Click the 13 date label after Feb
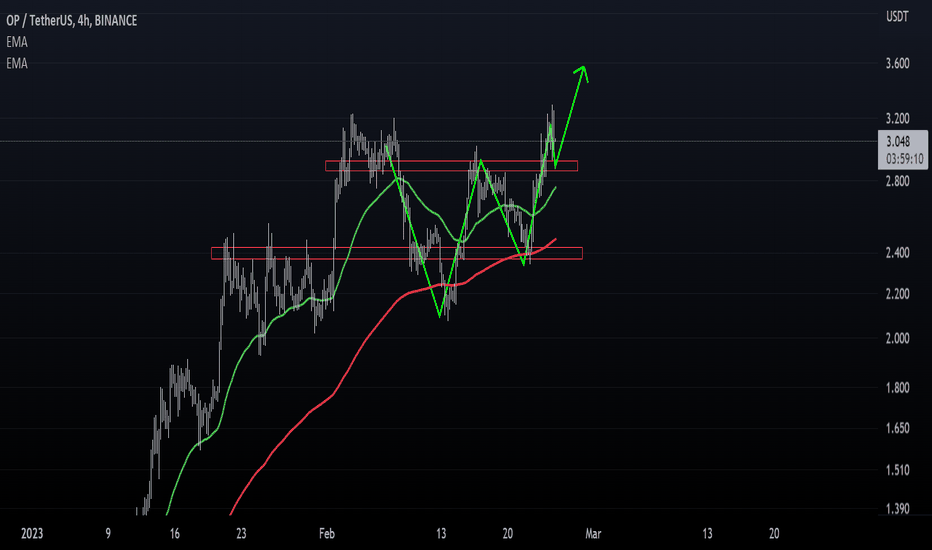 pyautogui.click(x=441, y=533)
